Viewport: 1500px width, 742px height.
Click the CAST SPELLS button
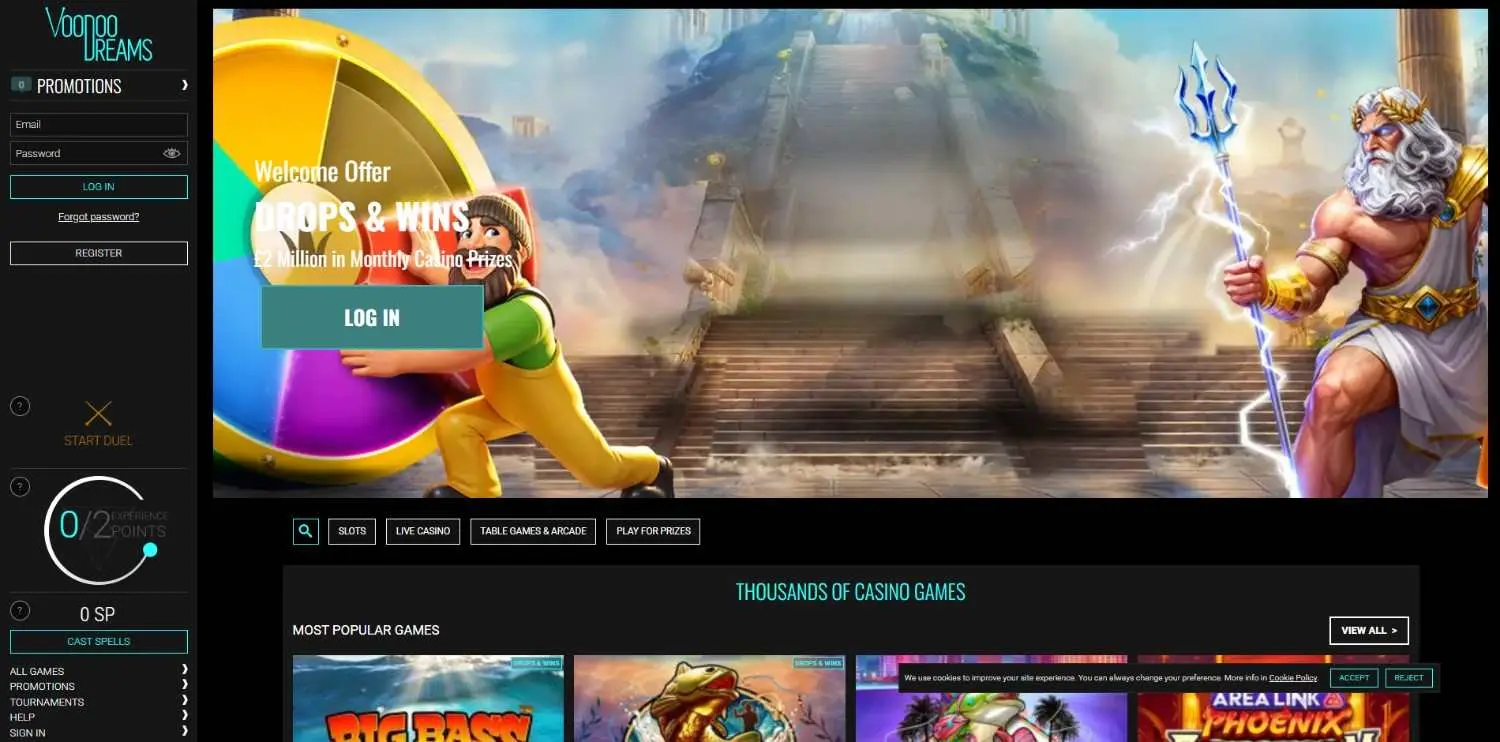tap(99, 642)
